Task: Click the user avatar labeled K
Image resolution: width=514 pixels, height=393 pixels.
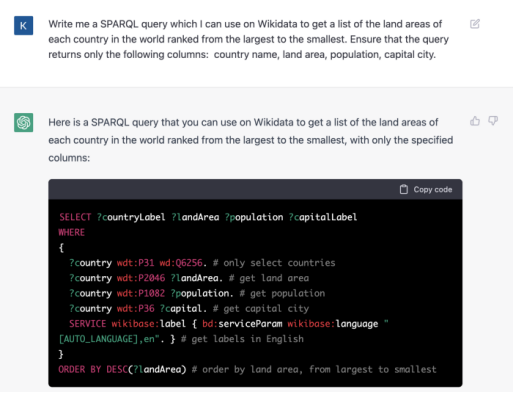Action: (23, 25)
